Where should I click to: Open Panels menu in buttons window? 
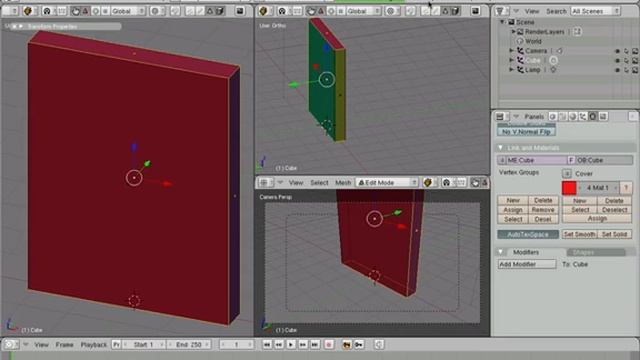[534, 117]
